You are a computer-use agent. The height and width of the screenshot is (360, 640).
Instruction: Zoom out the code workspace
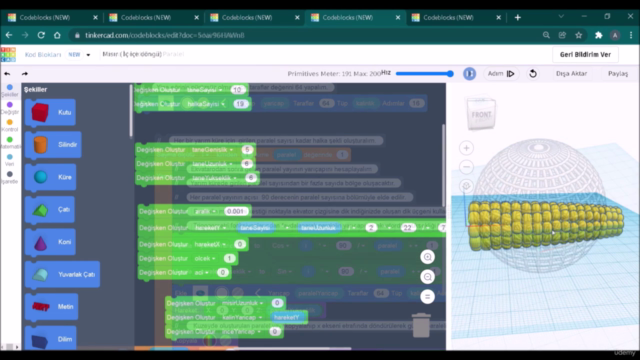[x=427, y=277]
